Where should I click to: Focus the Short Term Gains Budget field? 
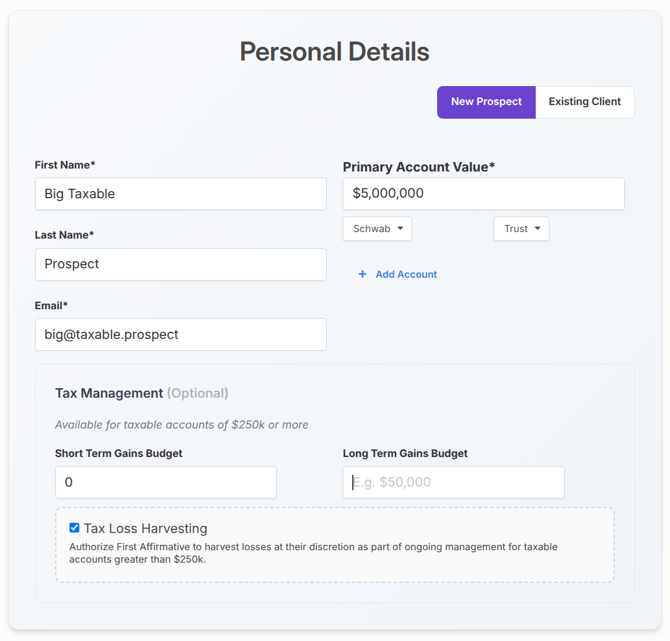pyautogui.click(x=165, y=482)
